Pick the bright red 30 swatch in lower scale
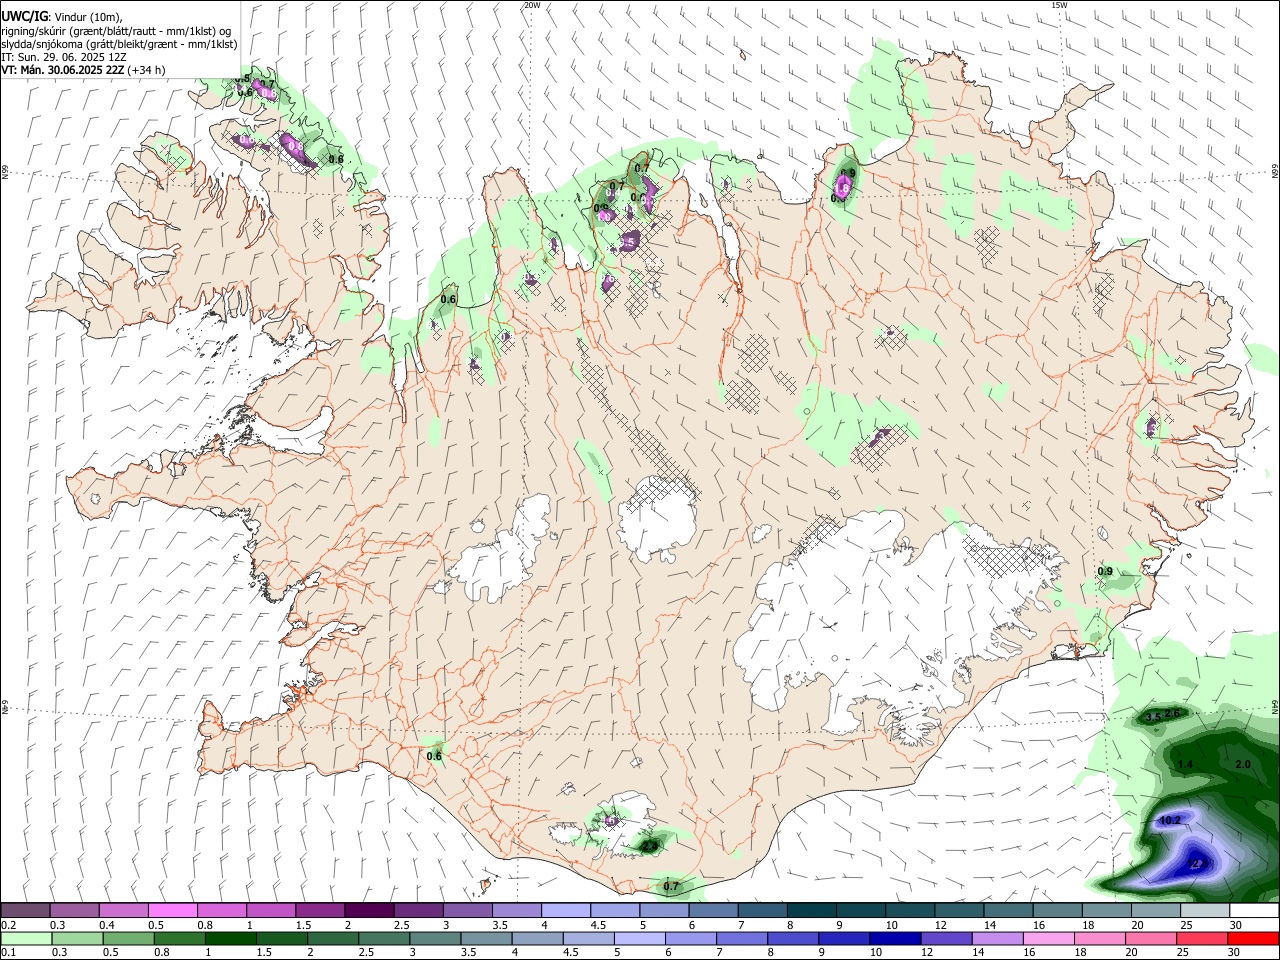 point(1253,938)
